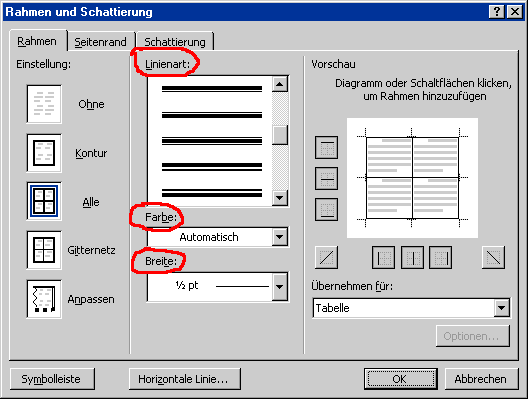Screen dimensions: 528x399
Task: Click the Kontur setting label
Action: click(91, 153)
